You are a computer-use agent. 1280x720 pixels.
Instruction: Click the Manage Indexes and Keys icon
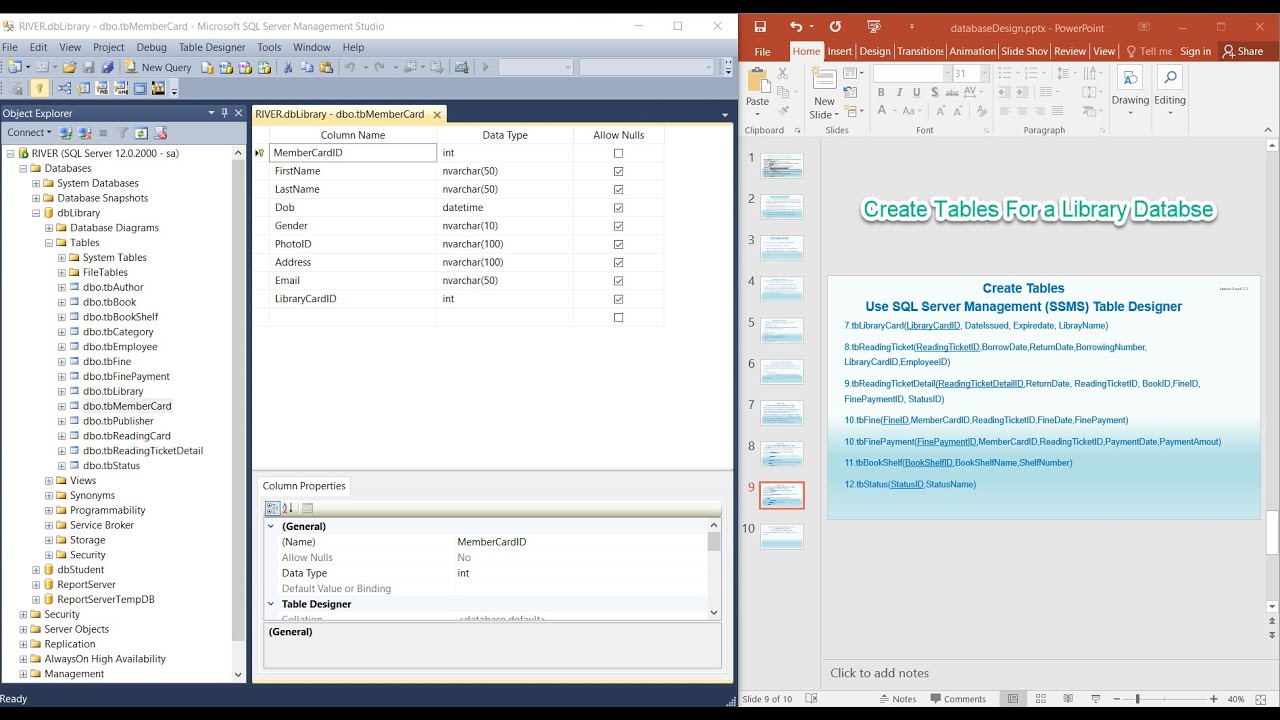pyautogui.click(x=83, y=89)
